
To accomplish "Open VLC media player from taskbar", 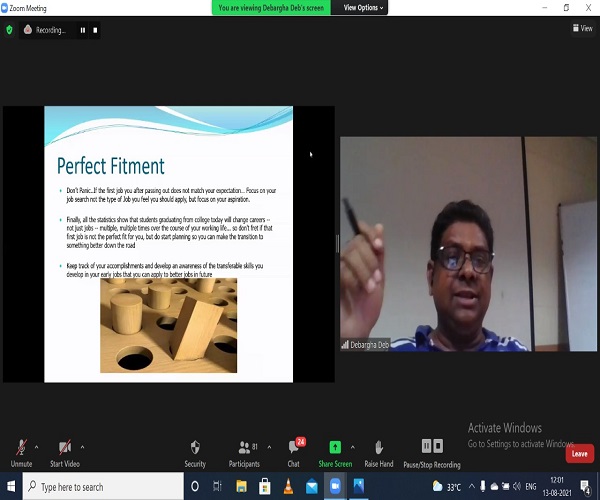I will coord(288,487).
